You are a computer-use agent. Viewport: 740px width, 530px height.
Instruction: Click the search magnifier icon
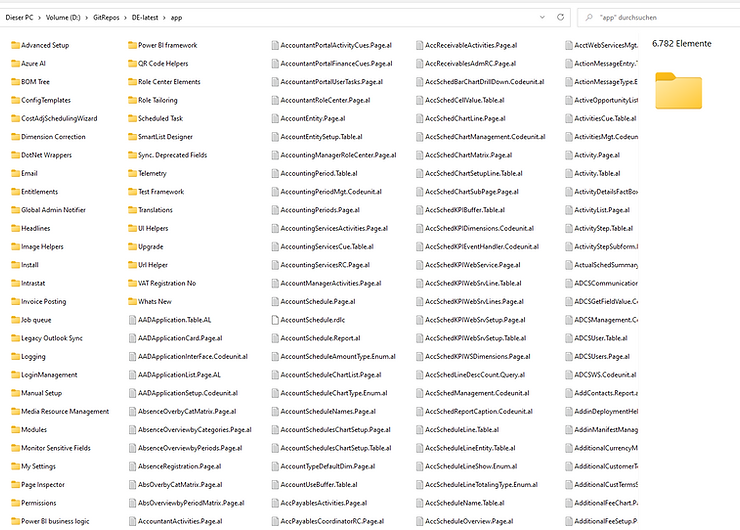click(586, 18)
